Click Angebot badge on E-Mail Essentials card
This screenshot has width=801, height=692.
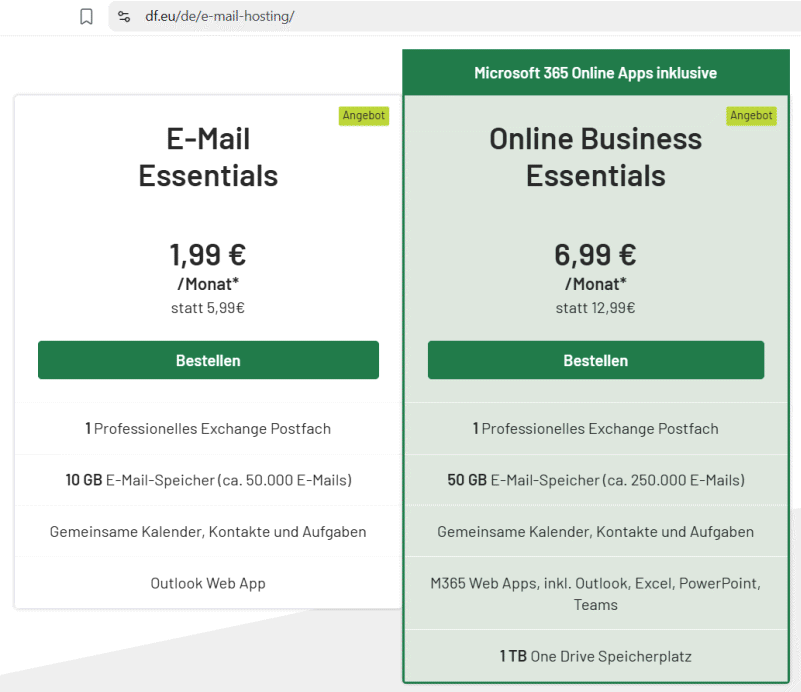coord(364,115)
